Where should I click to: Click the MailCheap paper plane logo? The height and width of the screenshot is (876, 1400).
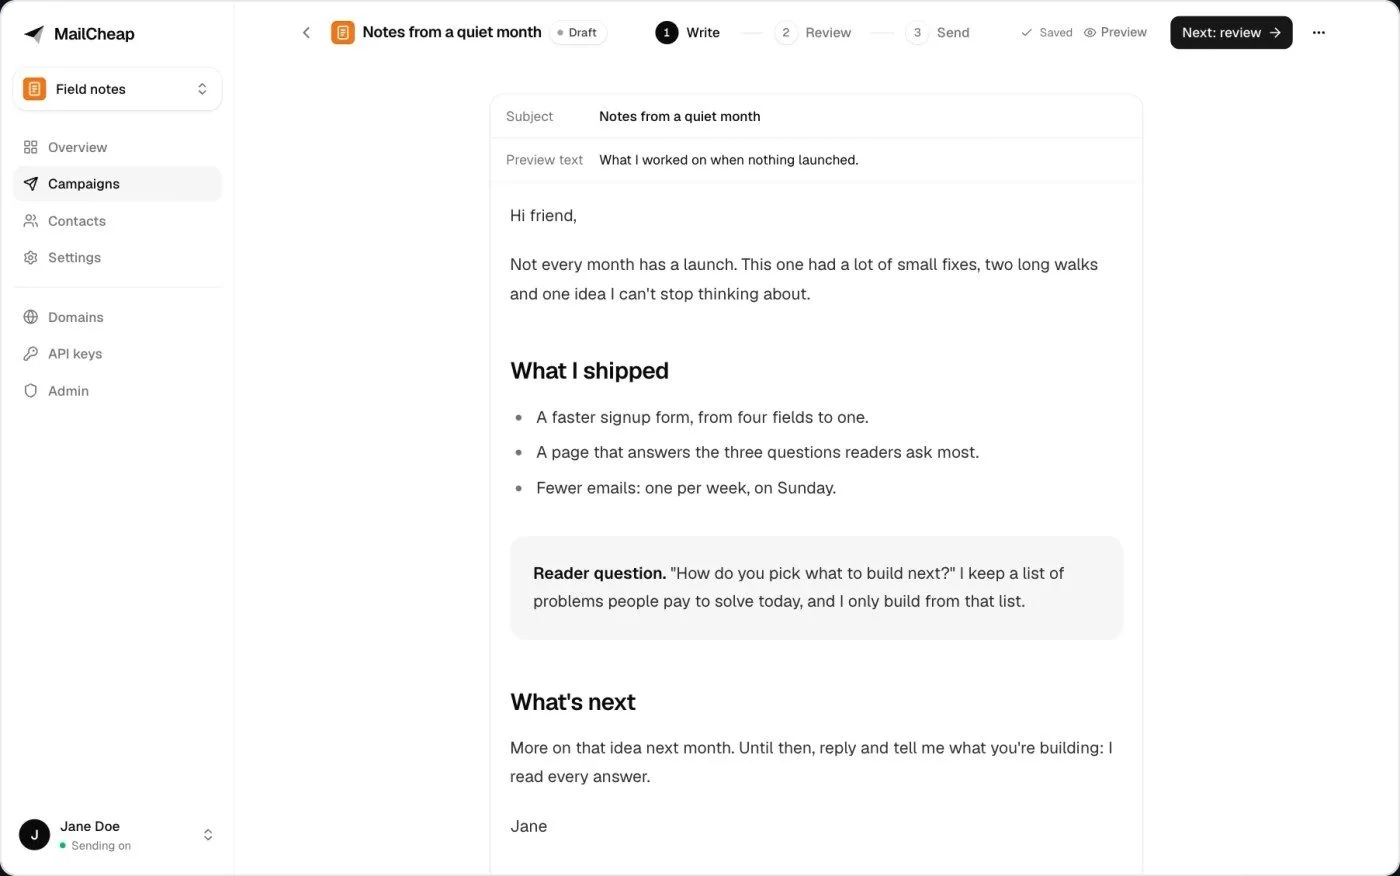click(x=34, y=34)
